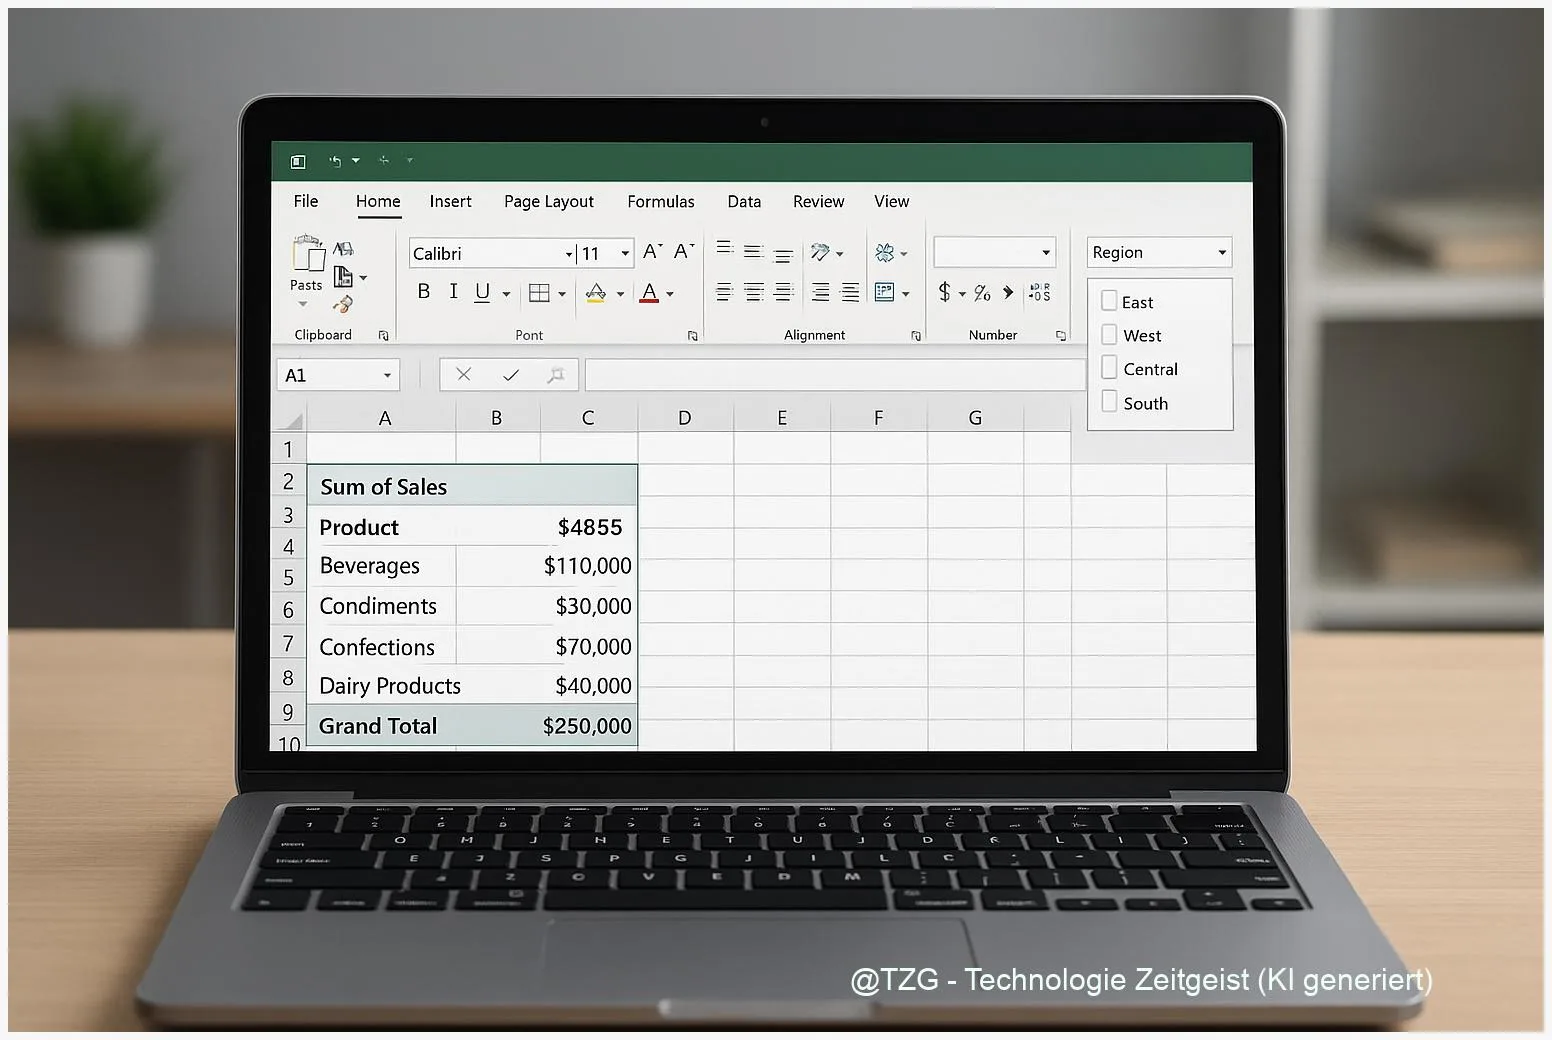Click the formula bar cancel X button
This screenshot has height=1040, width=1552.
[x=463, y=375]
